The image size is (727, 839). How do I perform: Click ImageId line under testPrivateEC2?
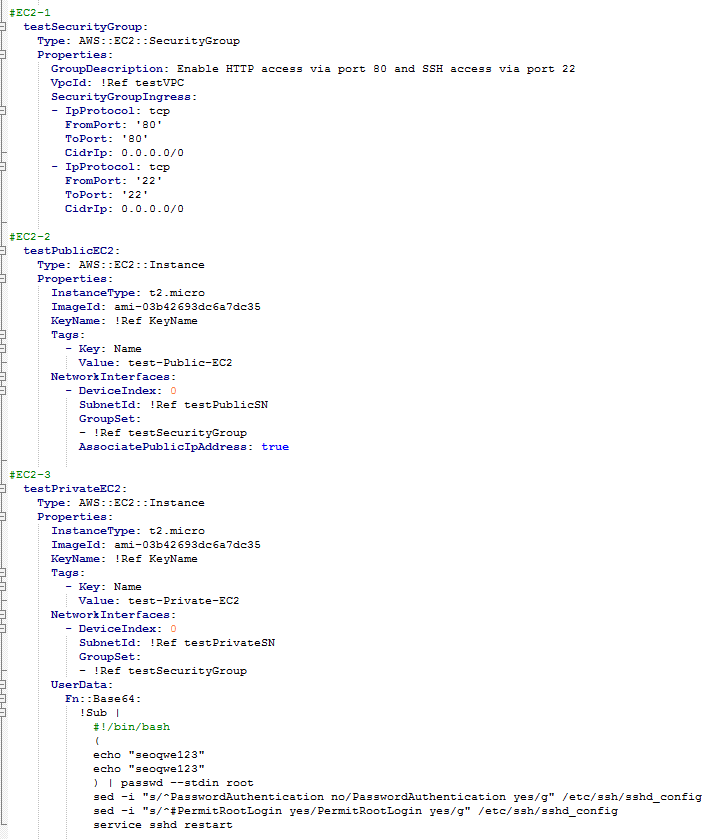pyautogui.click(x=156, y=545)
